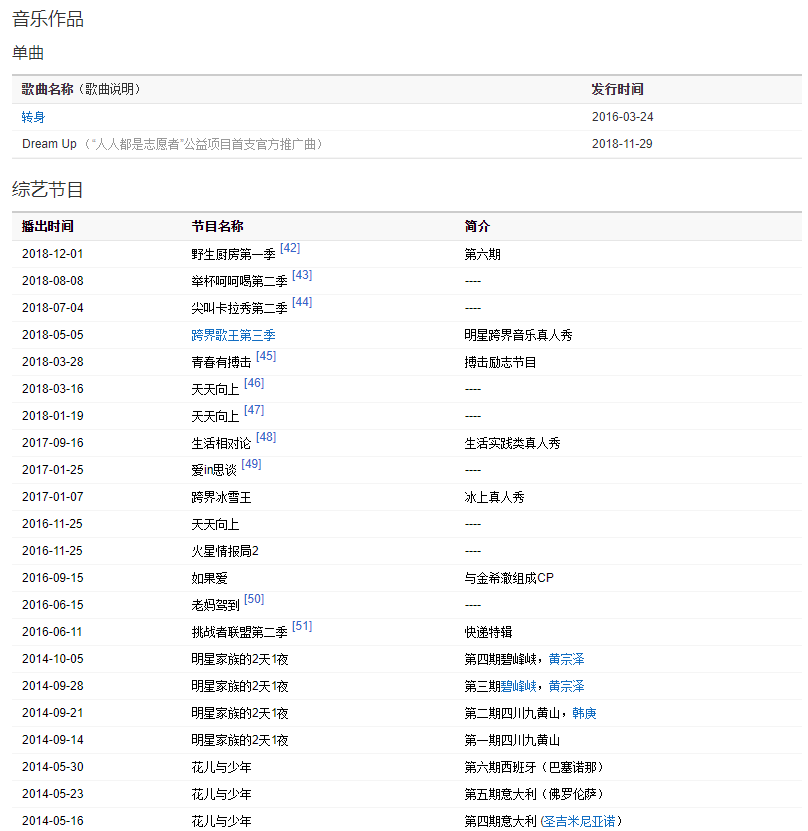Click citation [51] next to 挑战者联盟第二季

point(302,626)
